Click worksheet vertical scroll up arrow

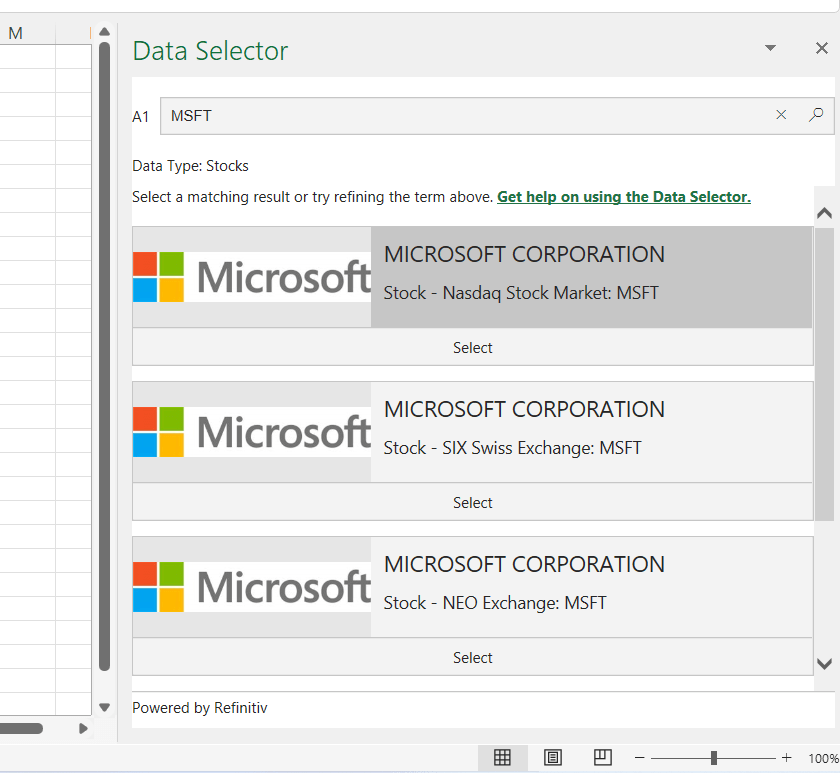(x=104, y=32)
